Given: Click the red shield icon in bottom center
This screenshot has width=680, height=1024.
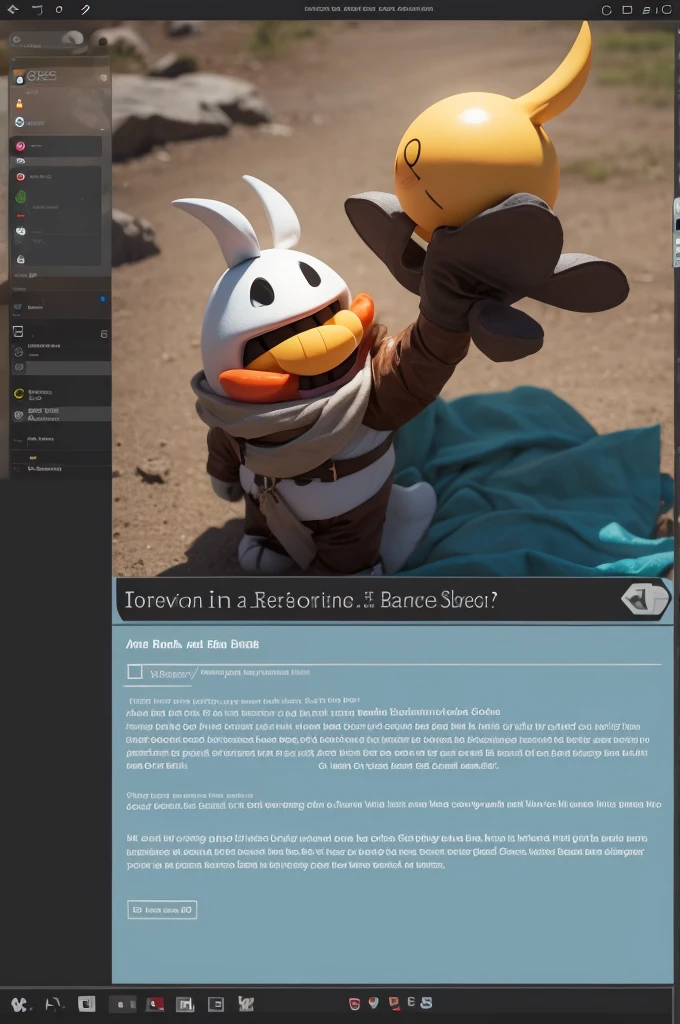Looking at the screenshot, I should [x=355, y=1004].
